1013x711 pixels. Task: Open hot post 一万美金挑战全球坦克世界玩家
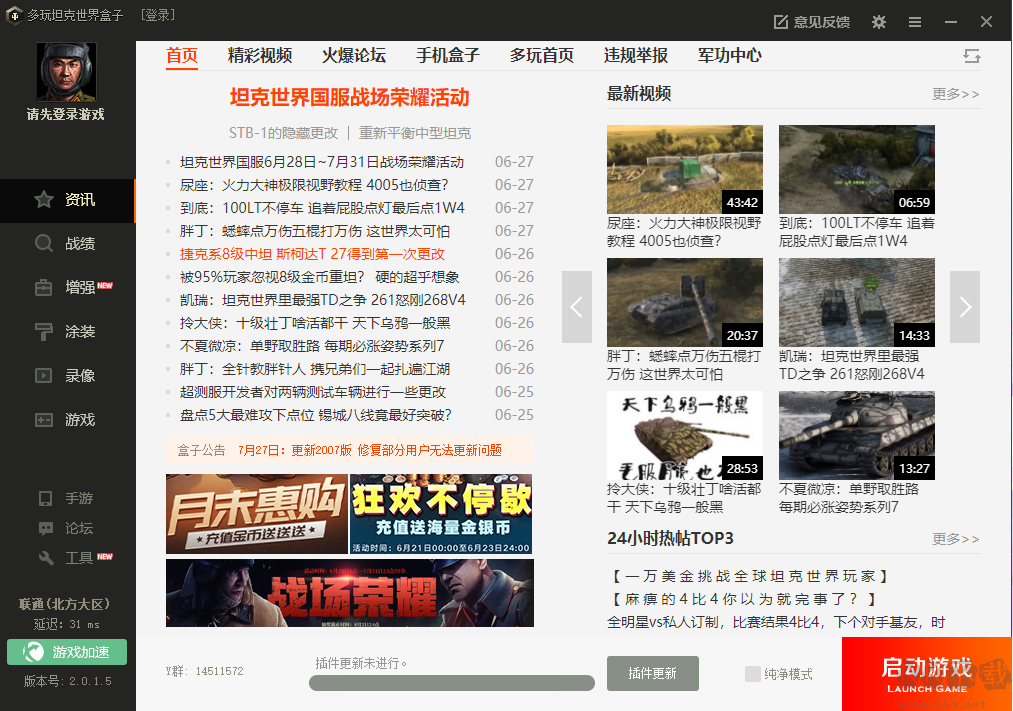coord(749,576)
